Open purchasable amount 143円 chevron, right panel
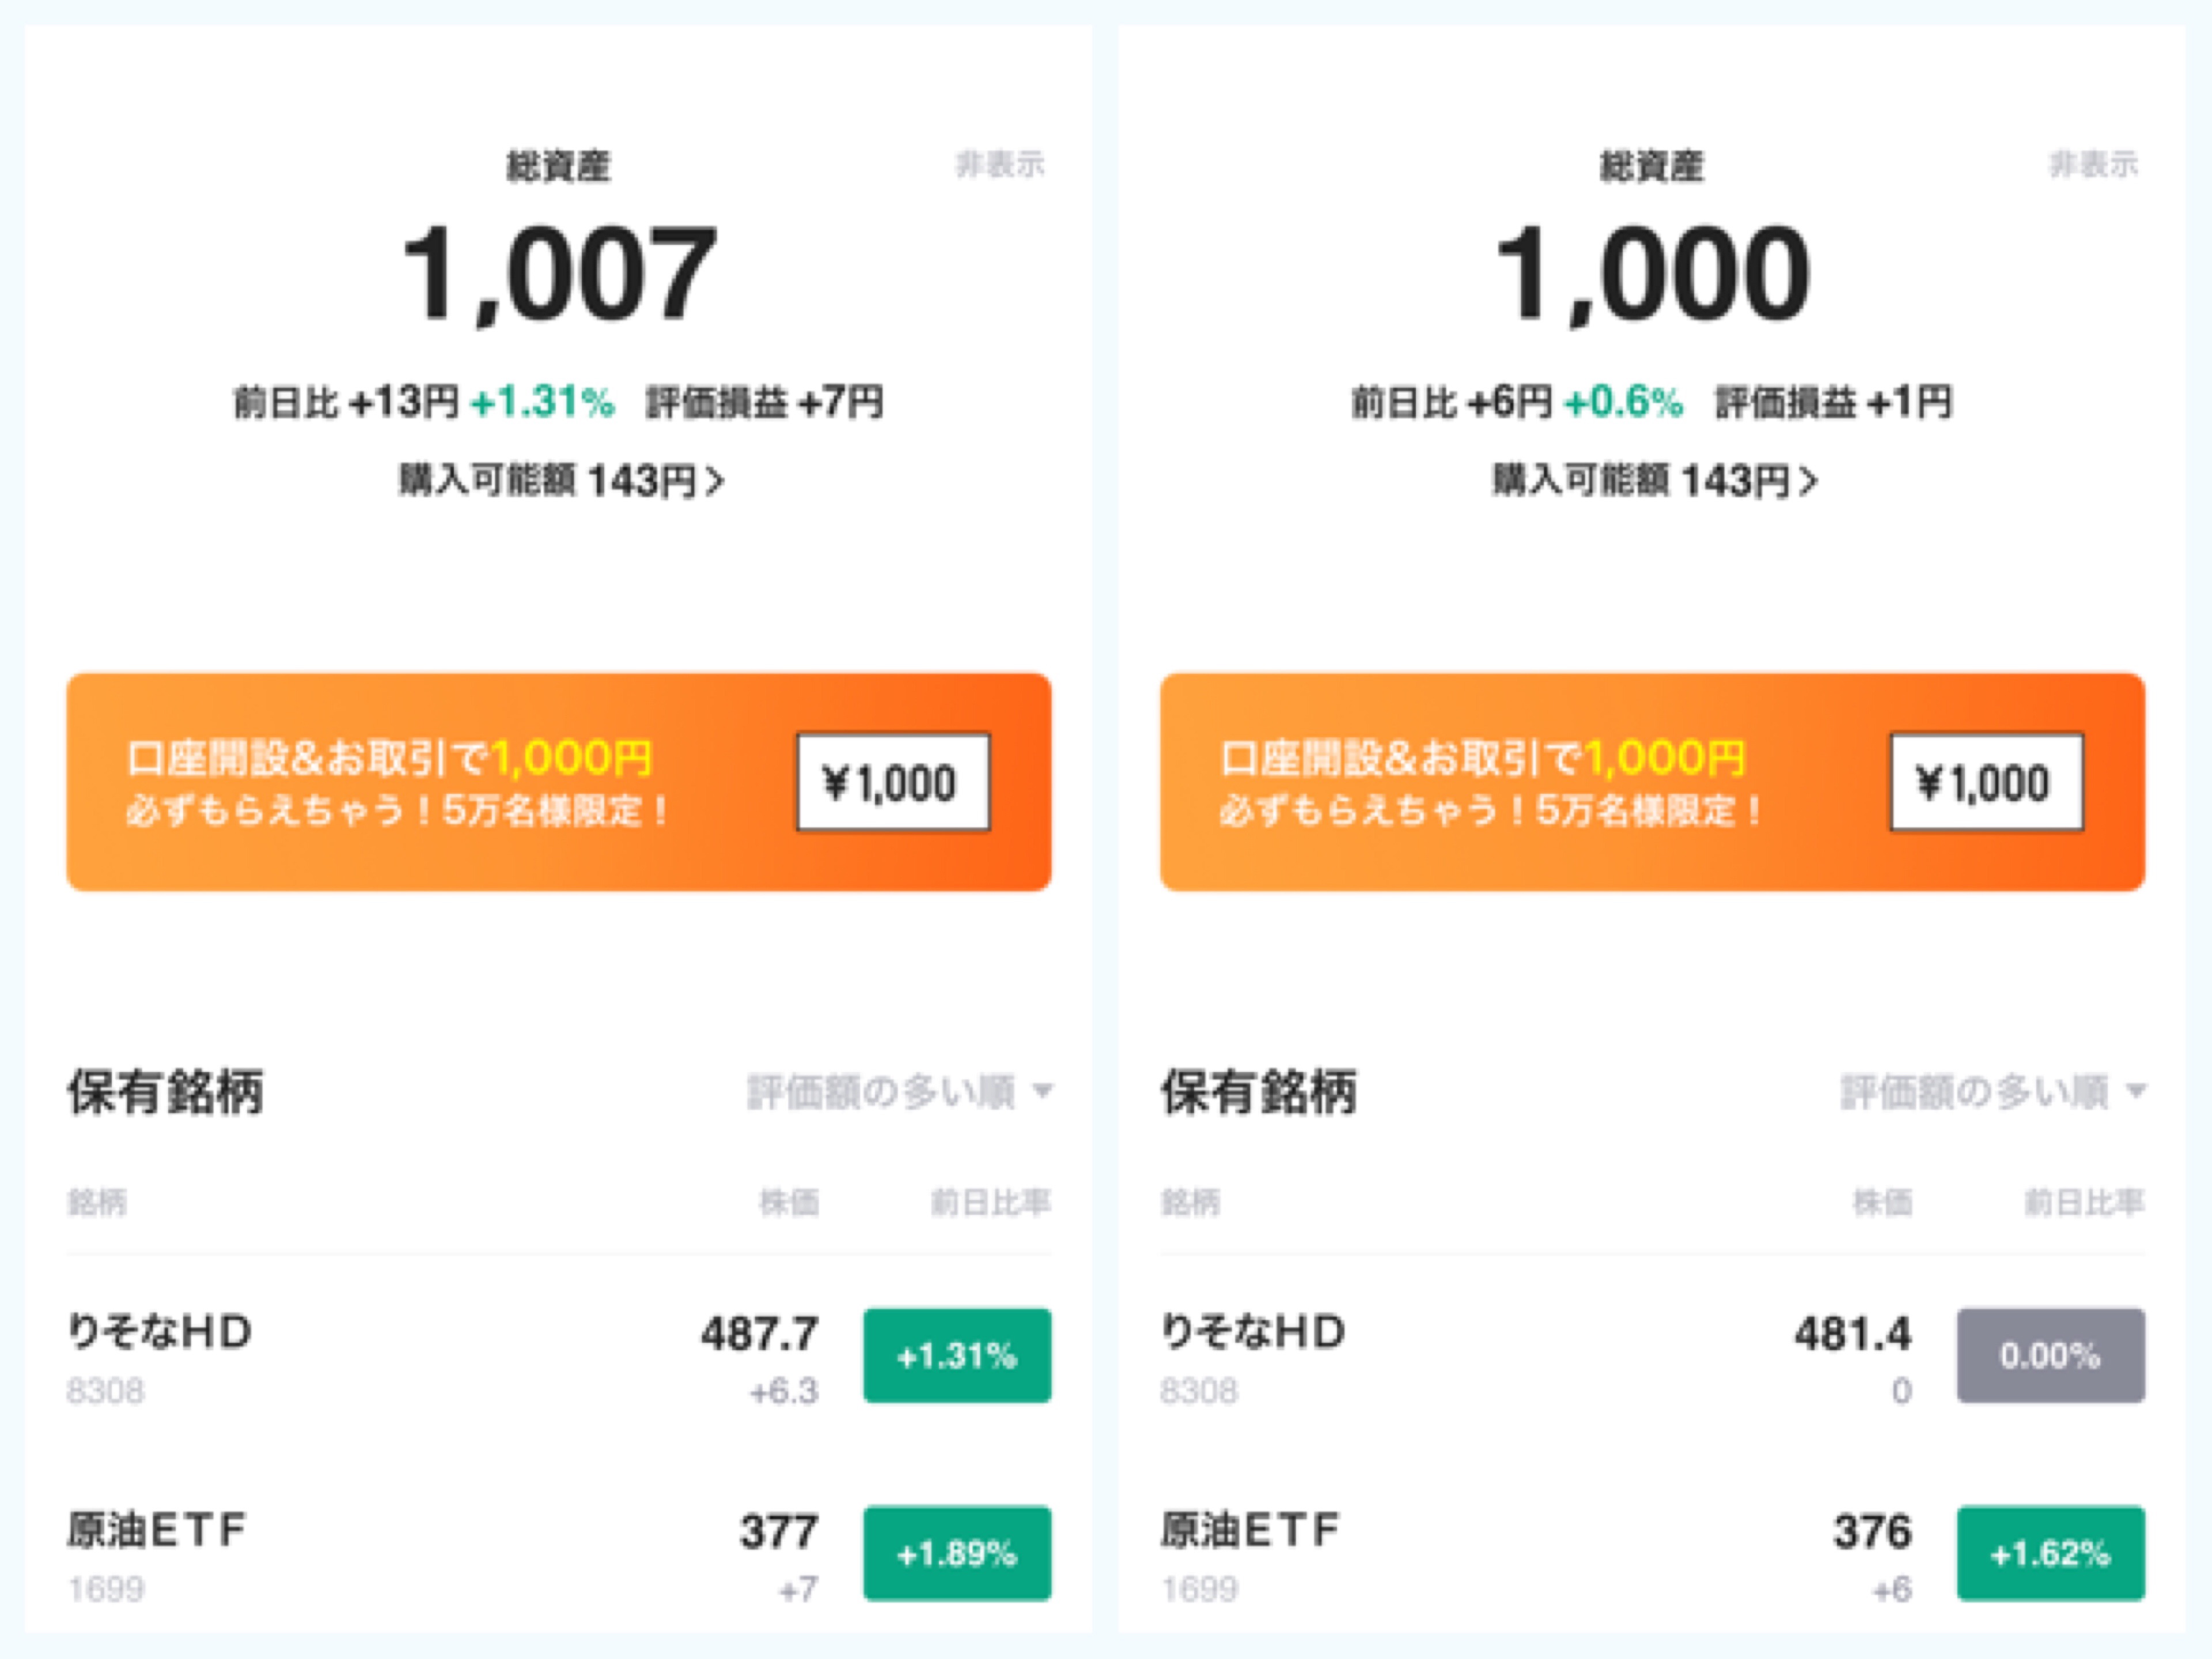Screen dimensions: 2212x1659 [1807, 482]
